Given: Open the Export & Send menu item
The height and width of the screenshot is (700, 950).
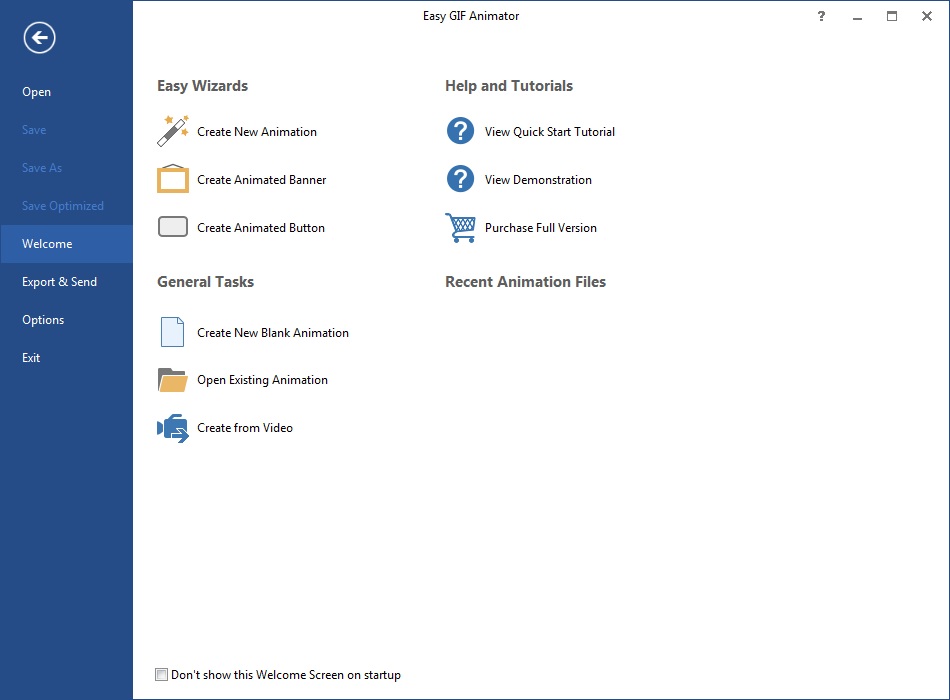Looking at the screenshot, I should pos(66,282).
